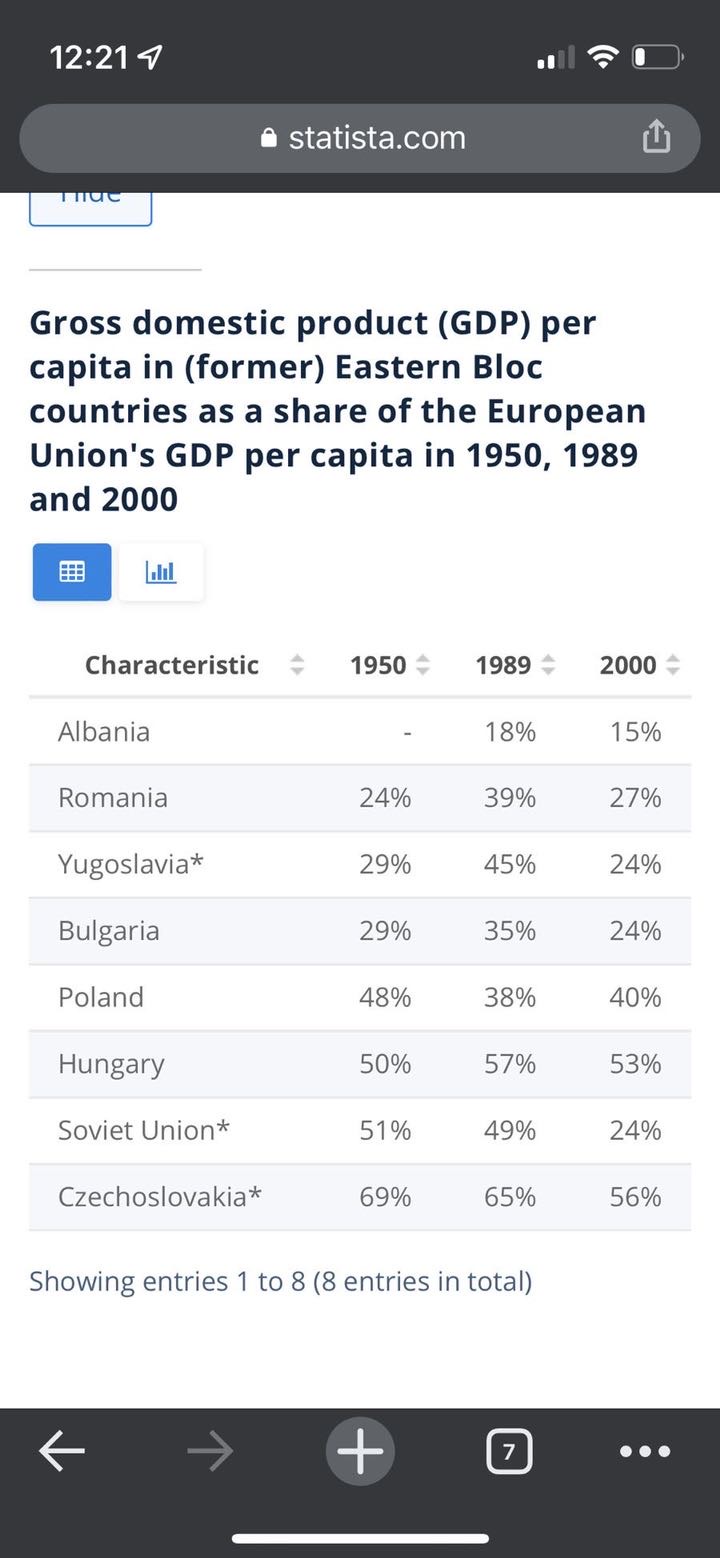The width and height of the screenshot is (720, 1558).
Task: Tap the share icon in address bar
Action: (656, 136)
